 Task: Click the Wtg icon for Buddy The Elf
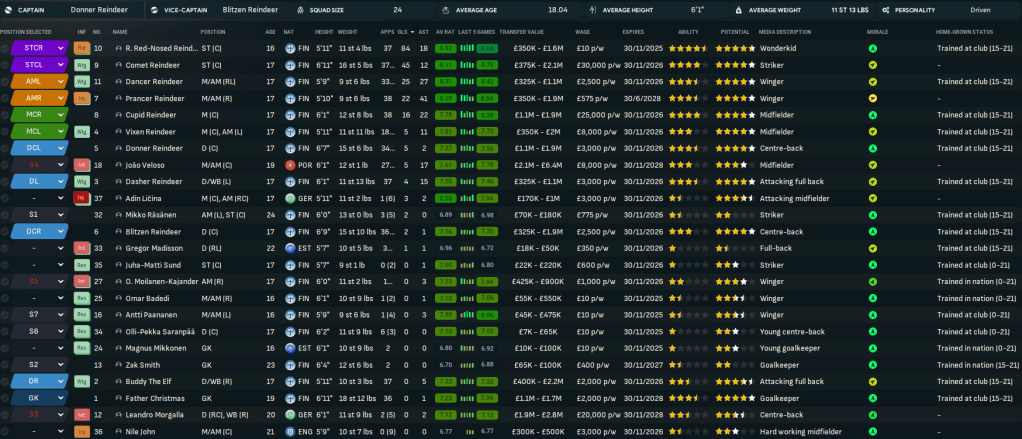coord(81,381)
